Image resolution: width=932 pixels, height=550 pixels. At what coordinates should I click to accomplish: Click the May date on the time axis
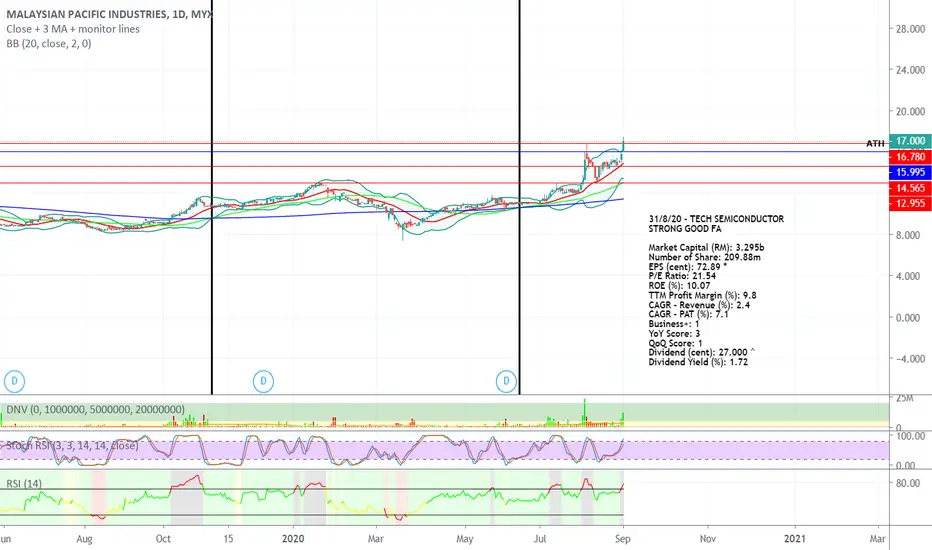tap(465, 539)
